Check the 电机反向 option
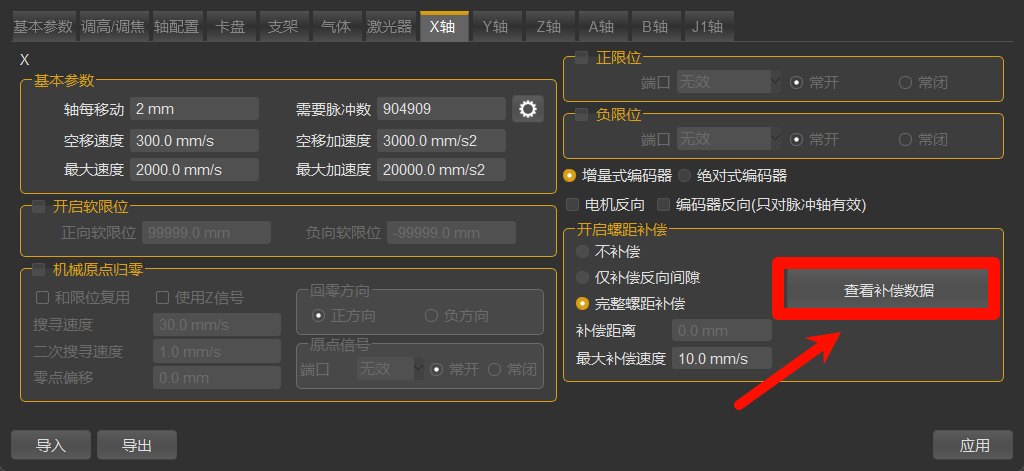 point(573,205)
